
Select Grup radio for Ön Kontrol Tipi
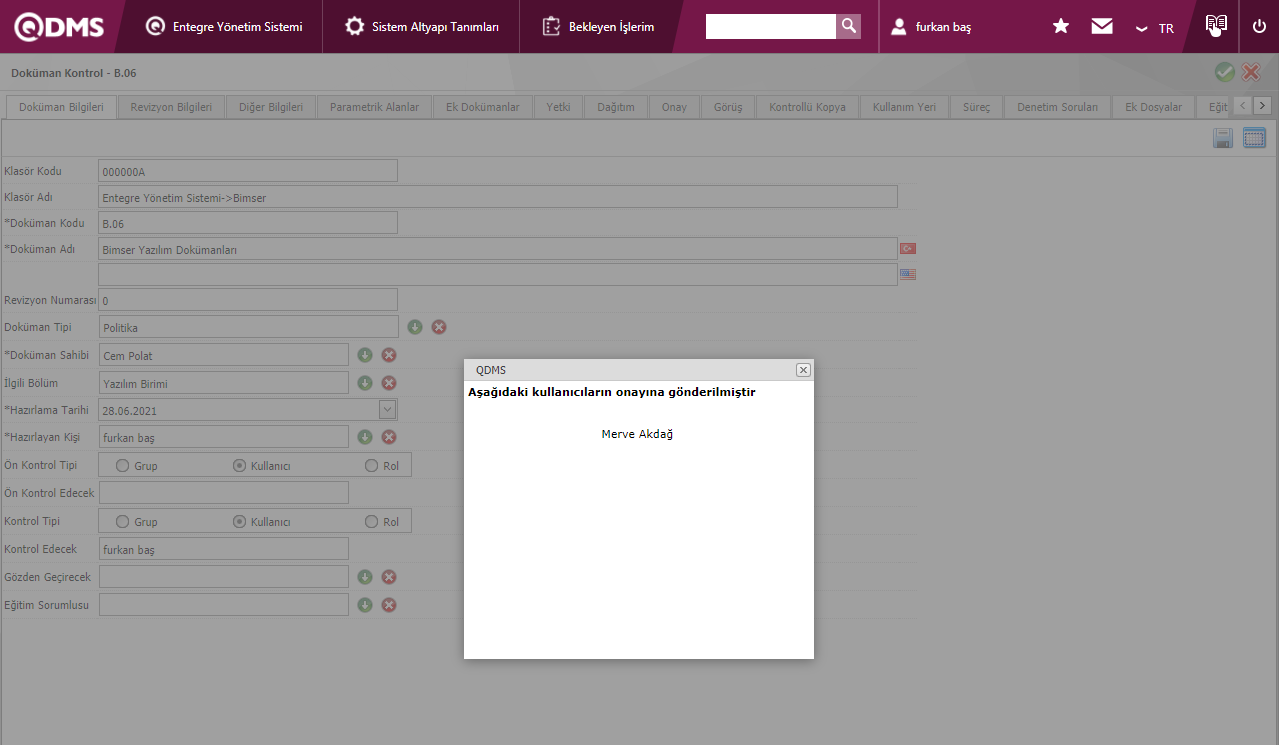tap(123, 466)
